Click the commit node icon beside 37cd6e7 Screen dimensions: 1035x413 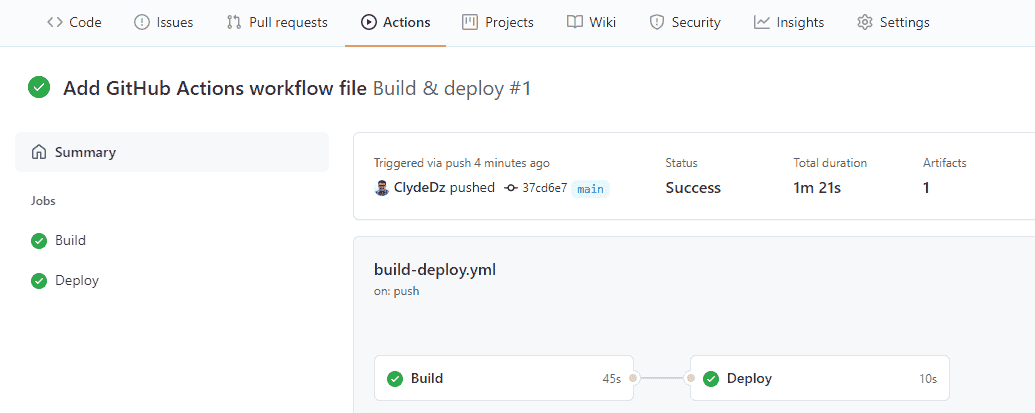click(510, 188)
